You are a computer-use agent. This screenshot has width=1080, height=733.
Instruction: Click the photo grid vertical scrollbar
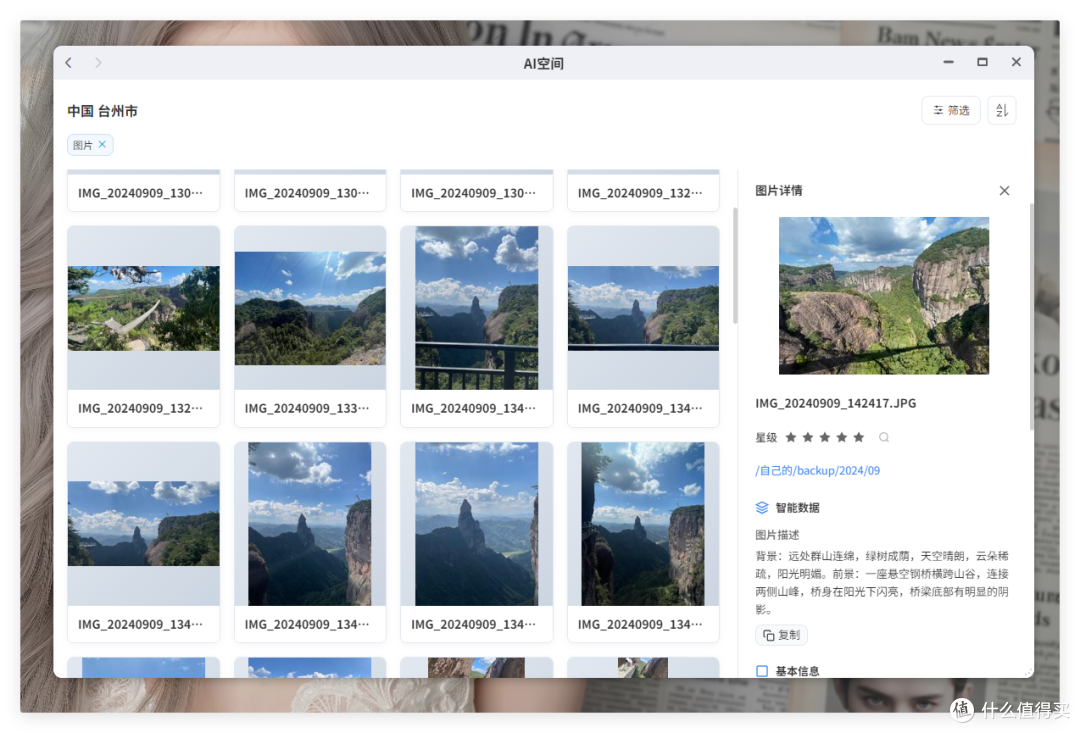click(735, 265)
